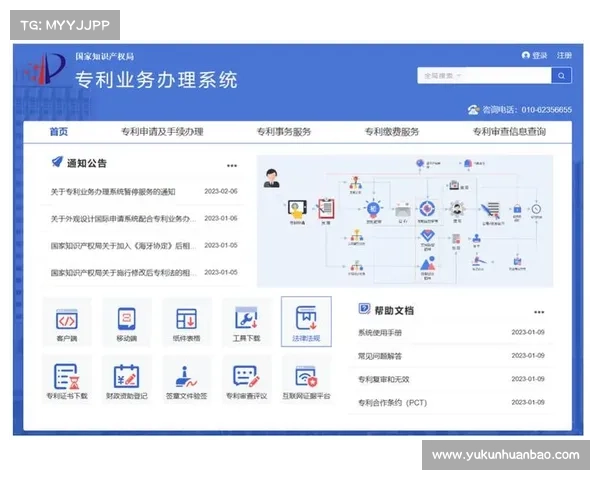Expand more options in 帮助文档 section
This screenshot has width=600, height=480.
tap(539, 312)
